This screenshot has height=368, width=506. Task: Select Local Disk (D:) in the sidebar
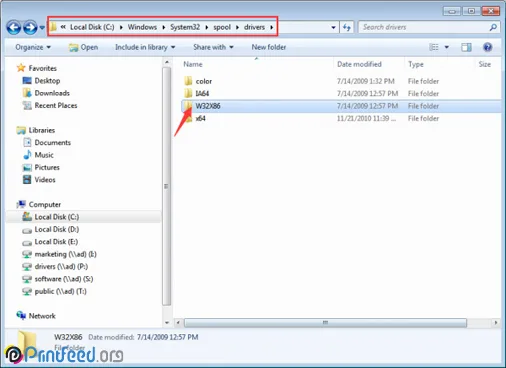pos(57,230)
